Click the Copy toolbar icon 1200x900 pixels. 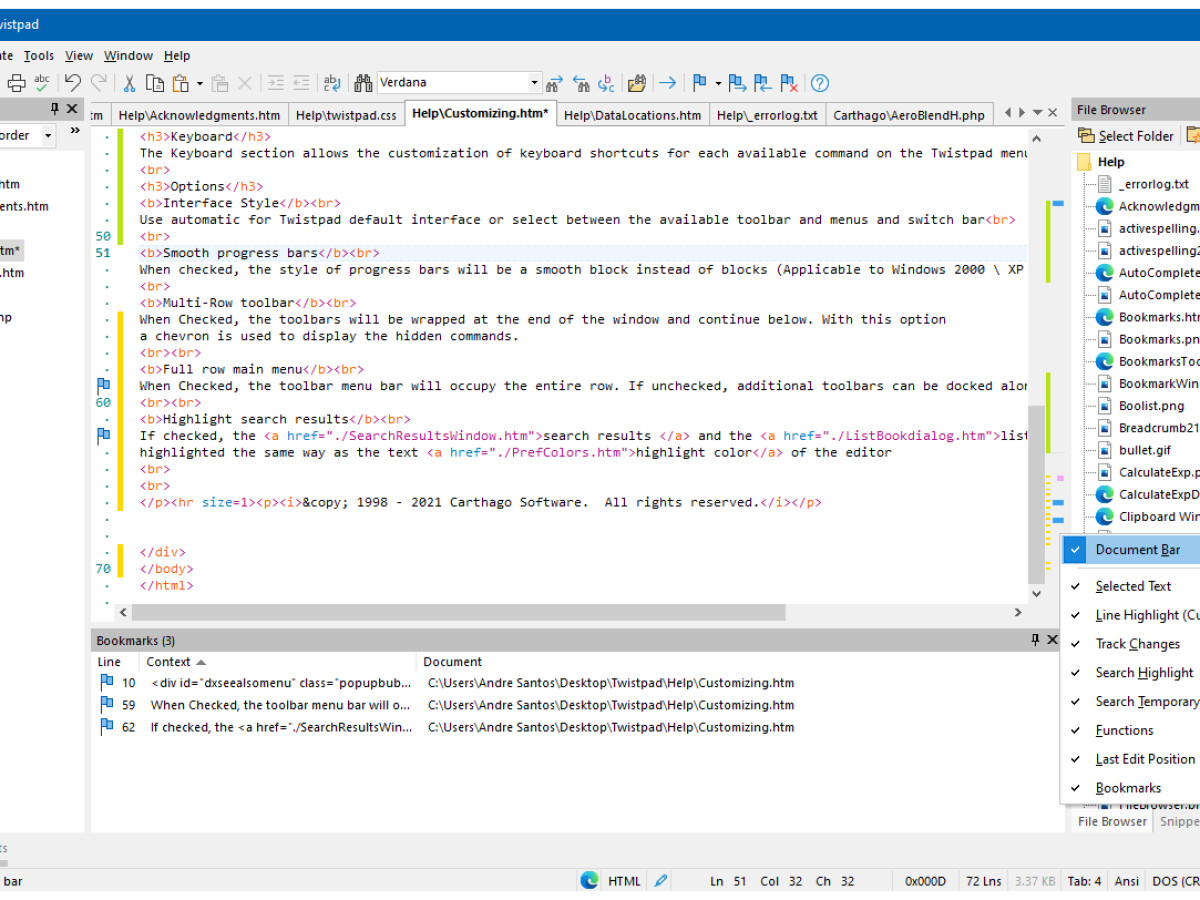[x=154, y=83]
